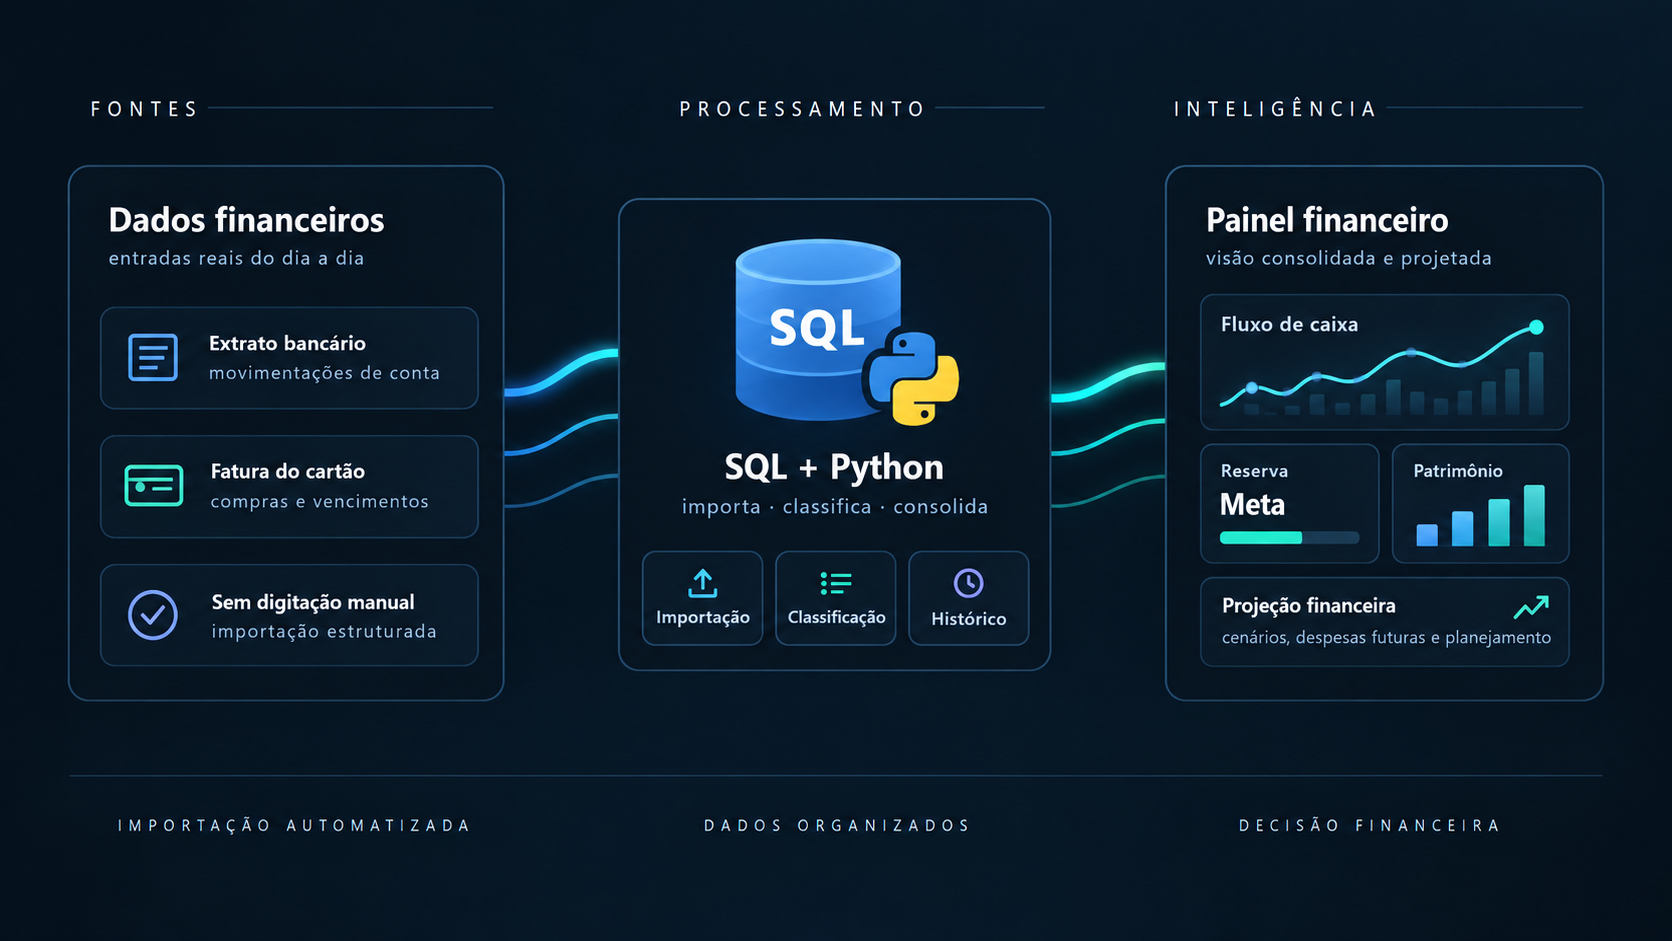
Task: Click the Importação upload arrow icon
Action: pos(703,583)
